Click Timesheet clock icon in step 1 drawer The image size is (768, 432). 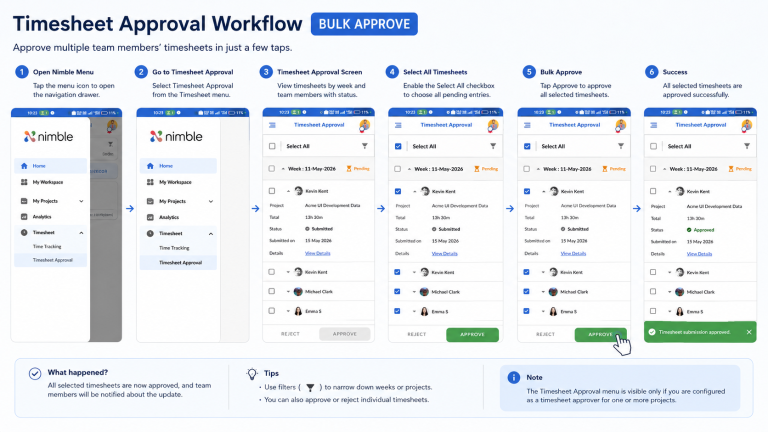[24, 233]
